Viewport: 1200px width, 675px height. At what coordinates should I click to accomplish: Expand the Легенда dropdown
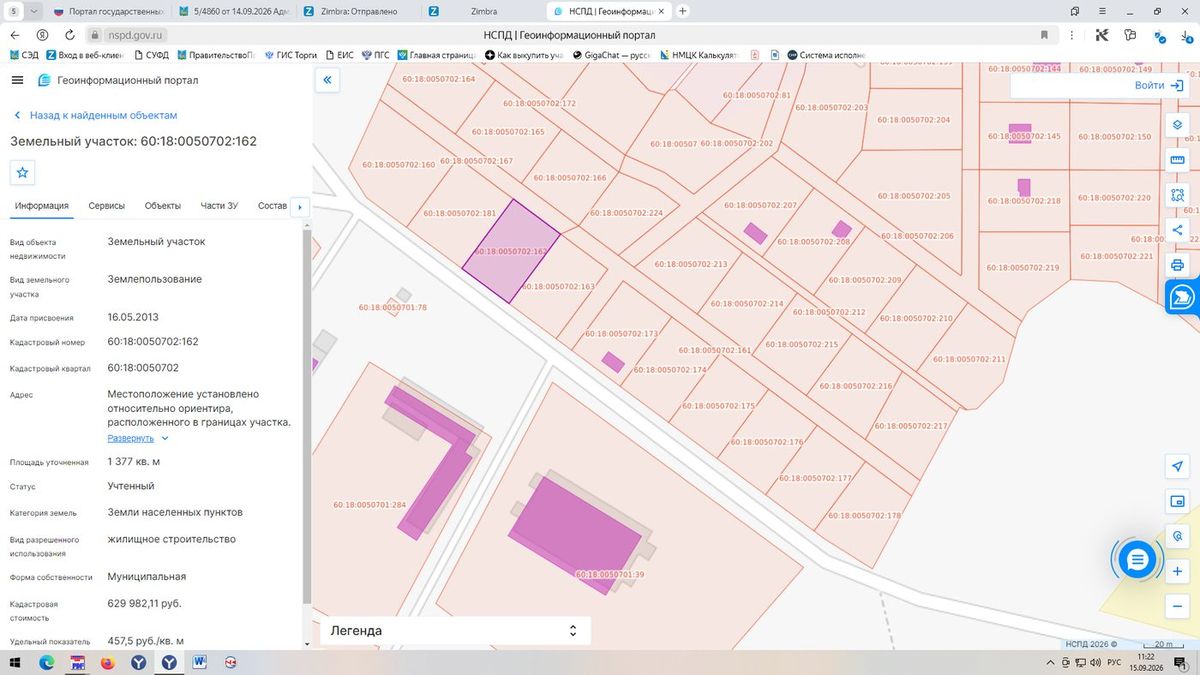pyautogui.click(x=455, y=631)
